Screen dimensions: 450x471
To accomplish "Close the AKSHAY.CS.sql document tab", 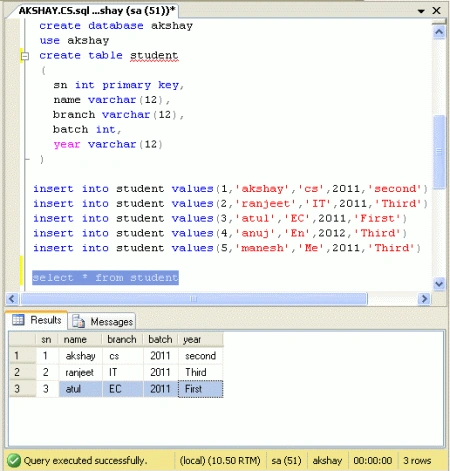I will (x=436, y=11).
